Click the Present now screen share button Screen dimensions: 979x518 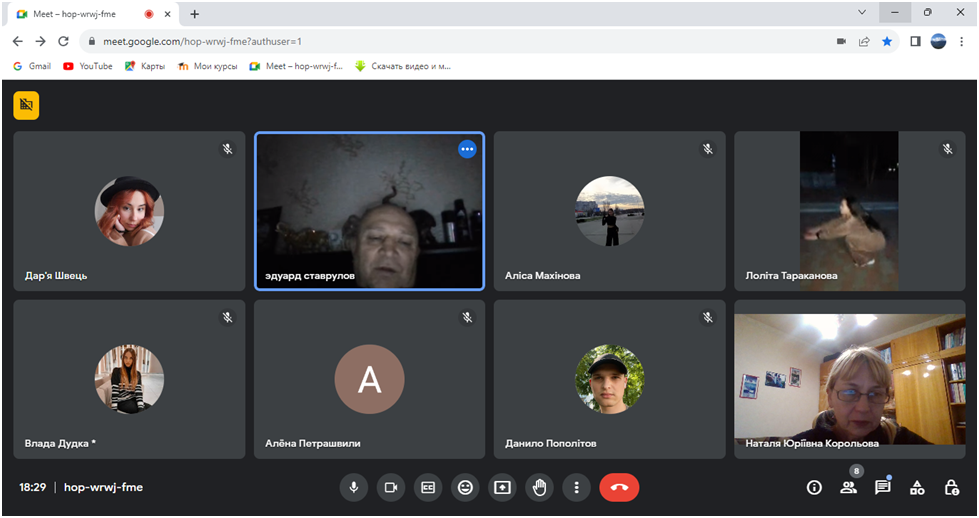503,487
